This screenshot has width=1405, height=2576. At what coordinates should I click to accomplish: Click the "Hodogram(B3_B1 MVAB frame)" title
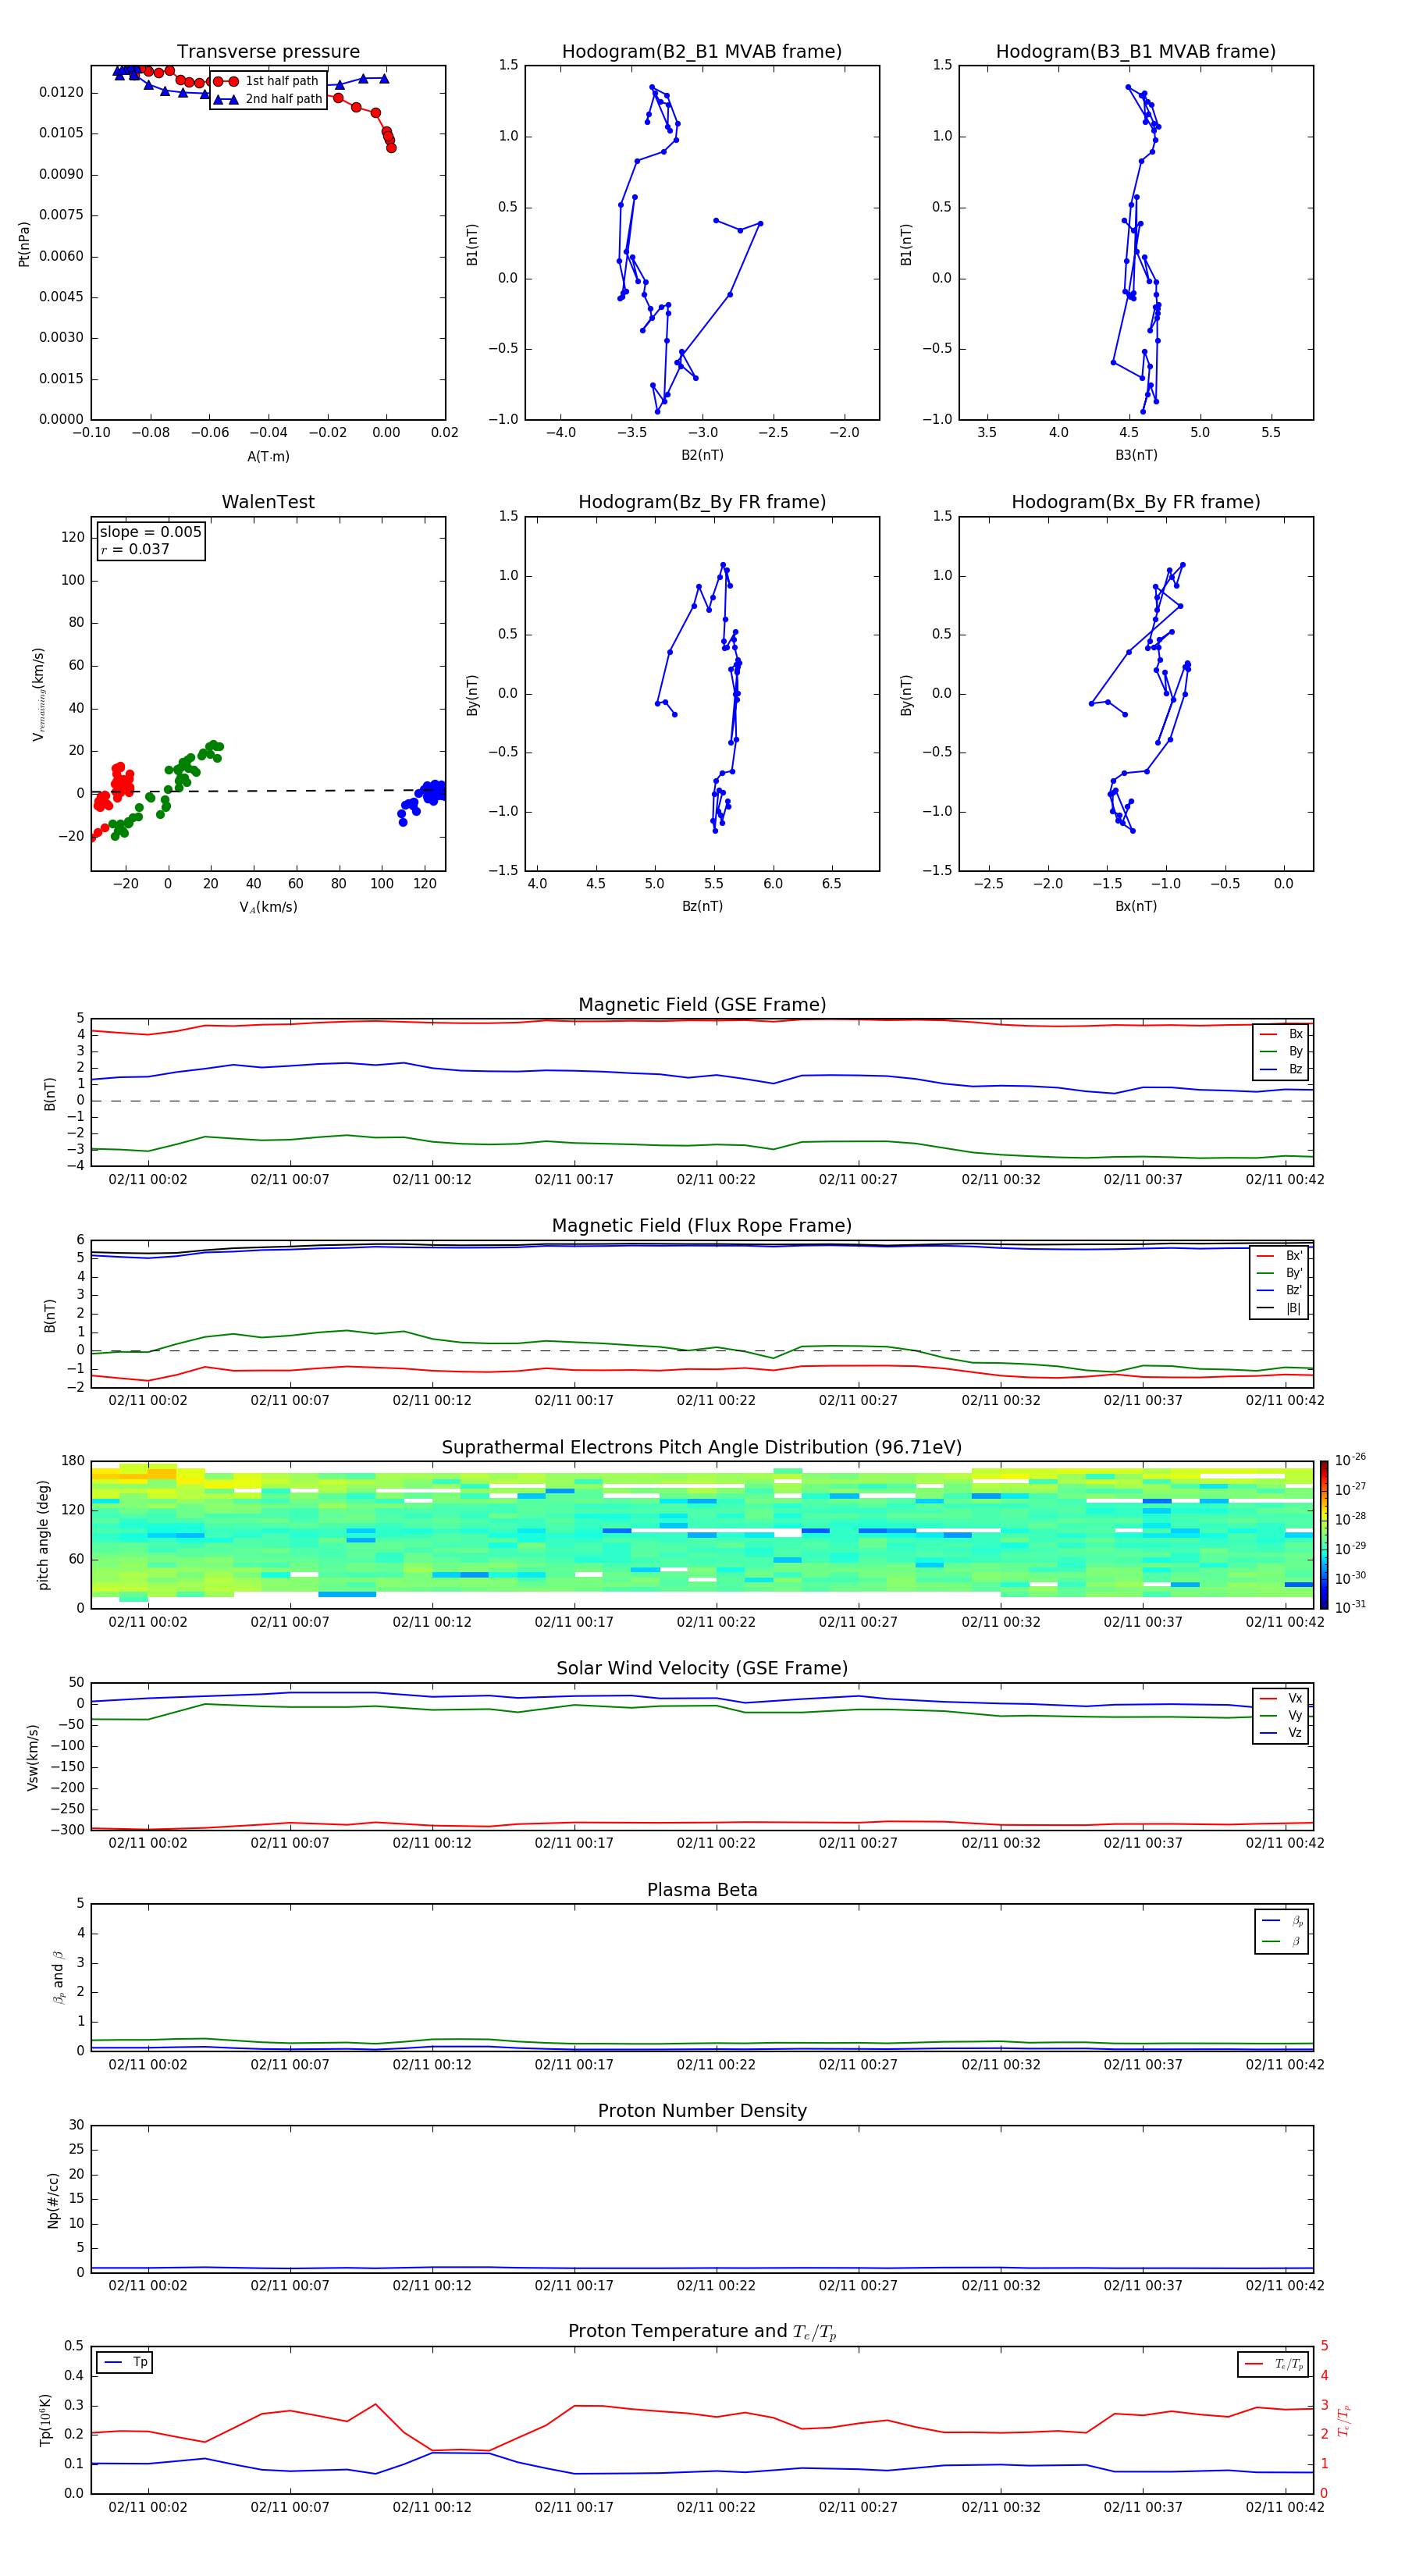tap(1136, 52)
